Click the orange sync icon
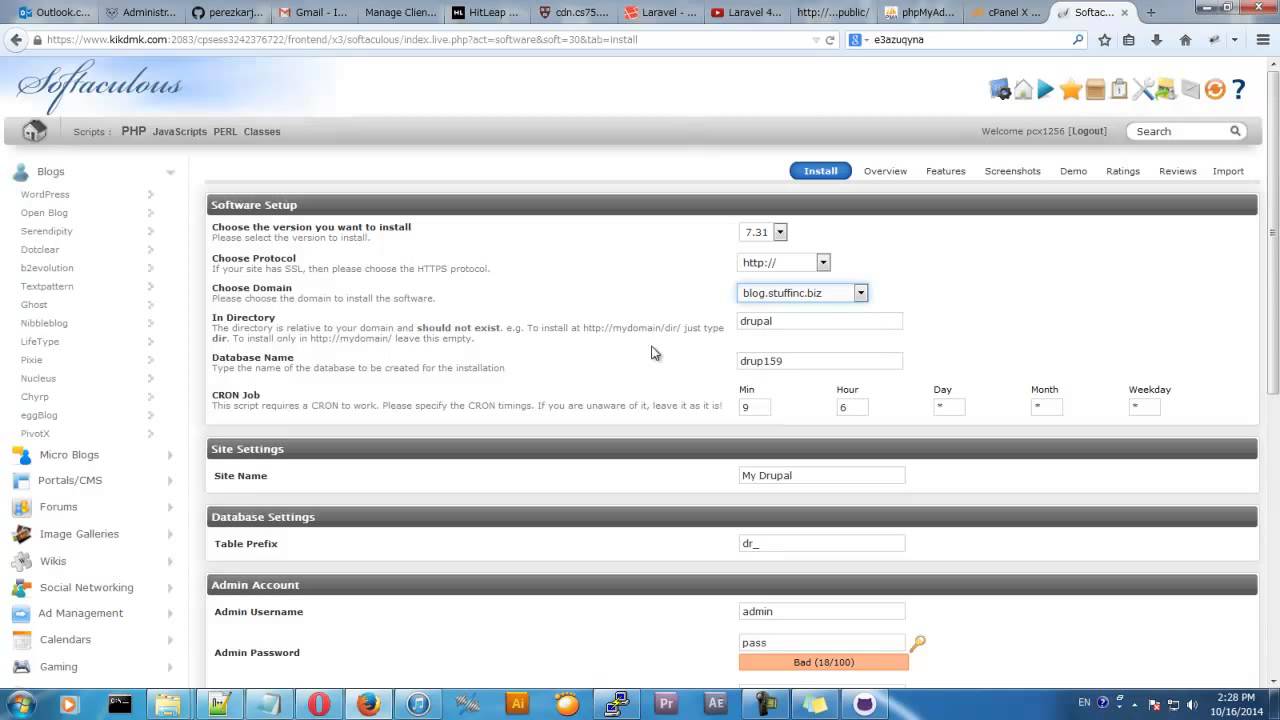Image resolution: width=1280 pixels, height=720 pixels. click(1214, 90)
